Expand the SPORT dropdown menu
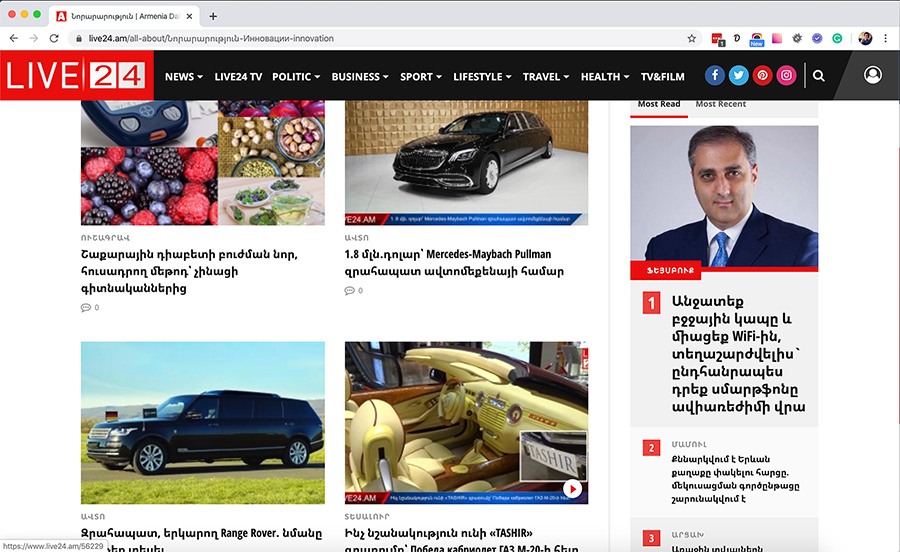Image resolution: width=900 pixels, height=552 pixels. point(421,76)
